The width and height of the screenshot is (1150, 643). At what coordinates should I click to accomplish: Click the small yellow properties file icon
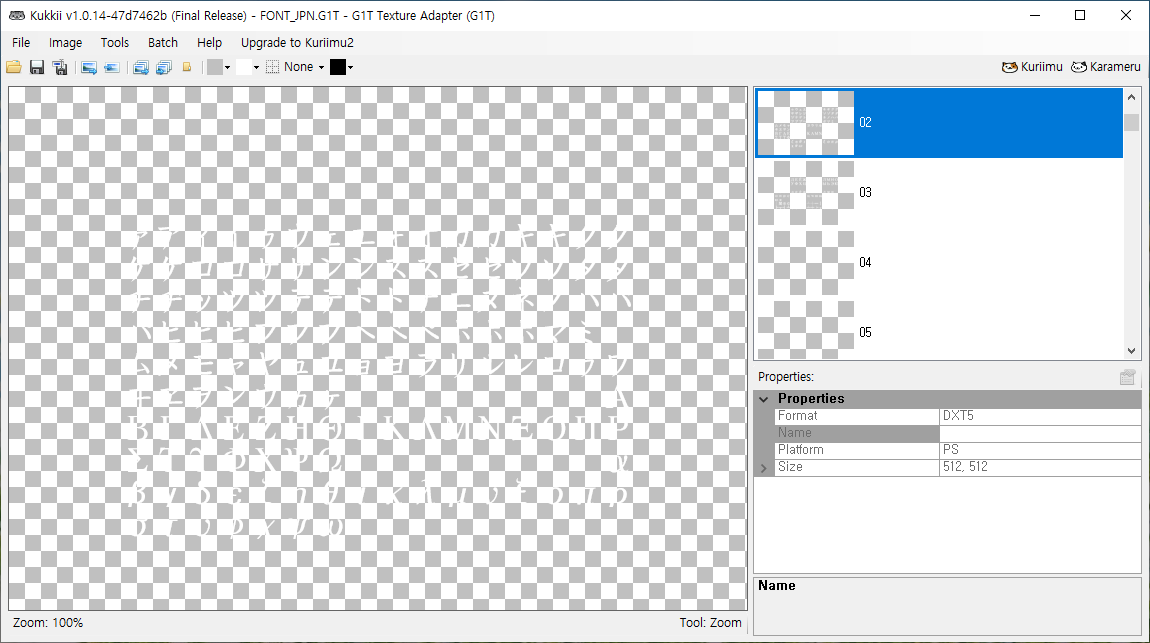[187, 67]
